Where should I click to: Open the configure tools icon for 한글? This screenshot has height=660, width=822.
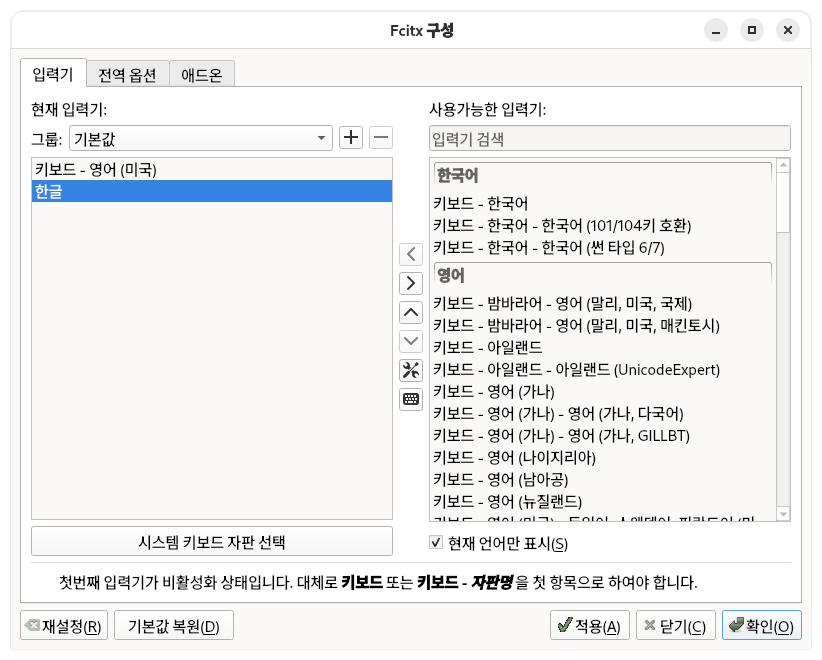(x=411, y=371)
